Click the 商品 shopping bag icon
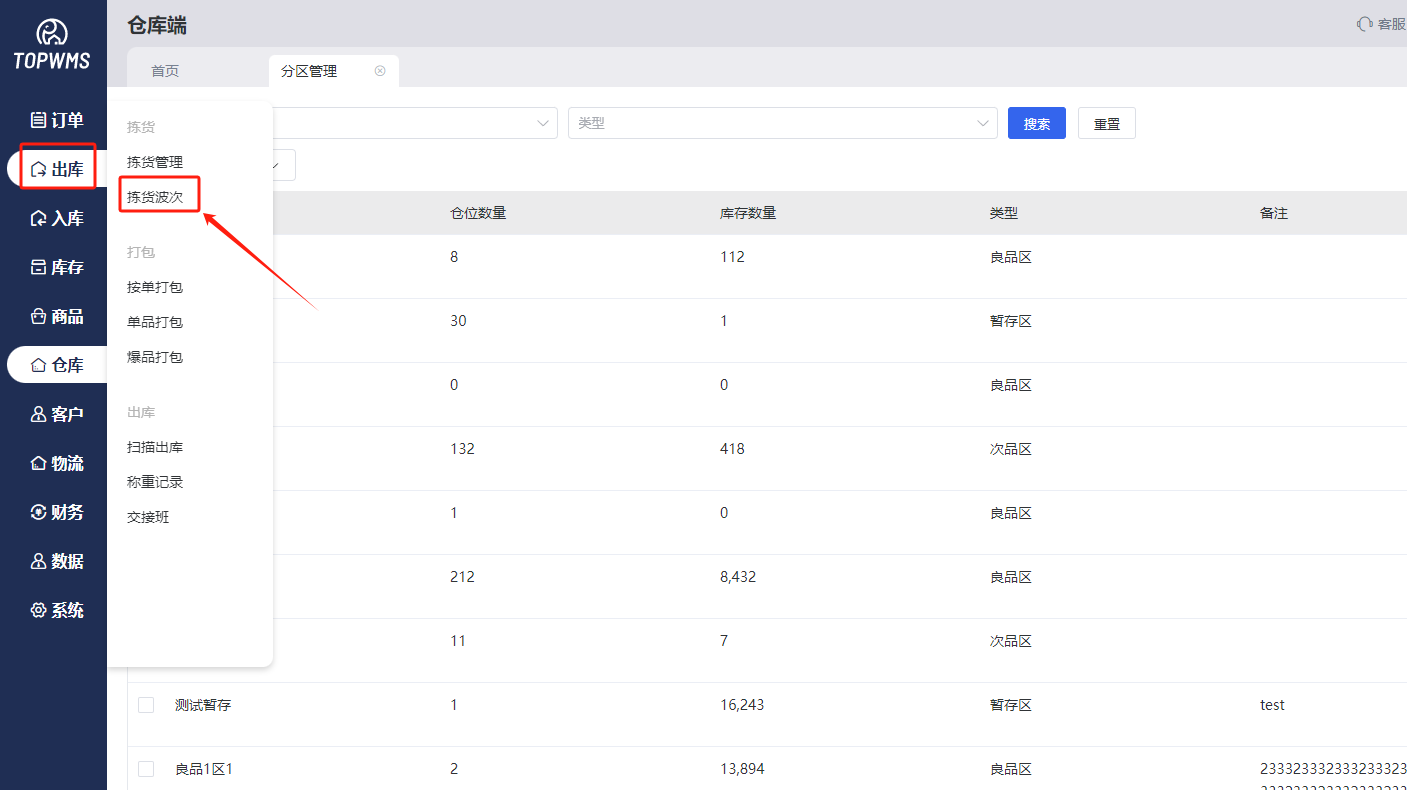 [x=38, y=316]
